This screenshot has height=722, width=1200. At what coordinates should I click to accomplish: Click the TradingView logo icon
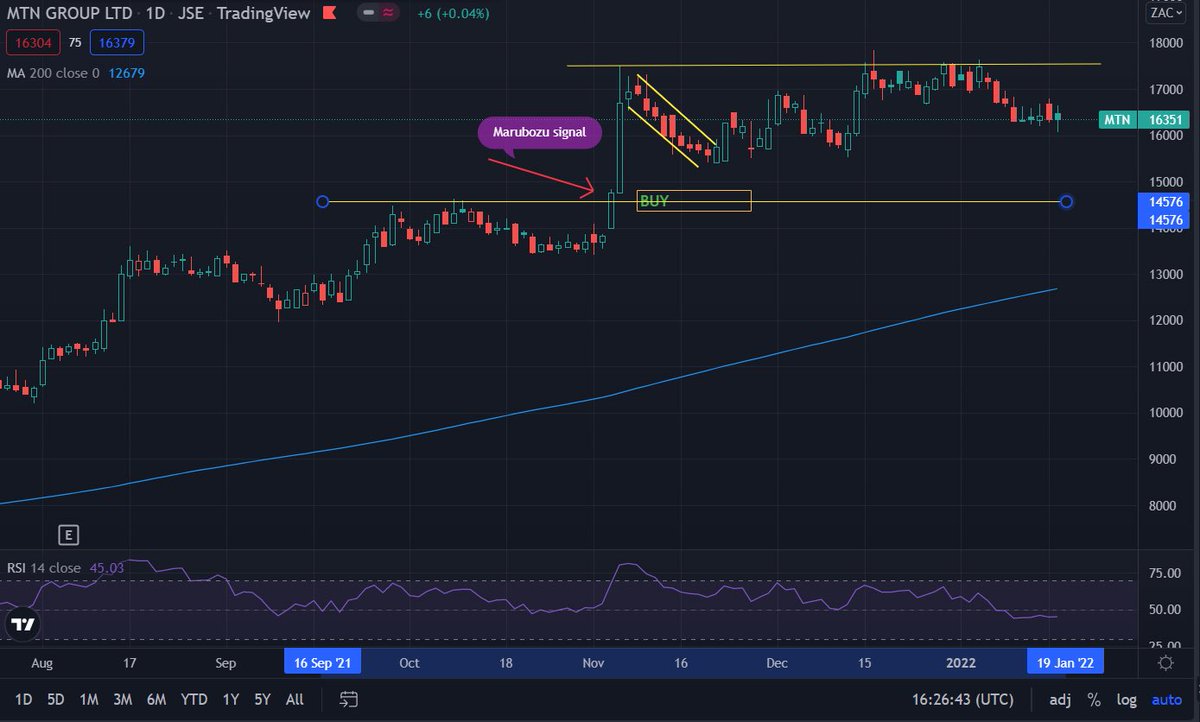(22, 624)
